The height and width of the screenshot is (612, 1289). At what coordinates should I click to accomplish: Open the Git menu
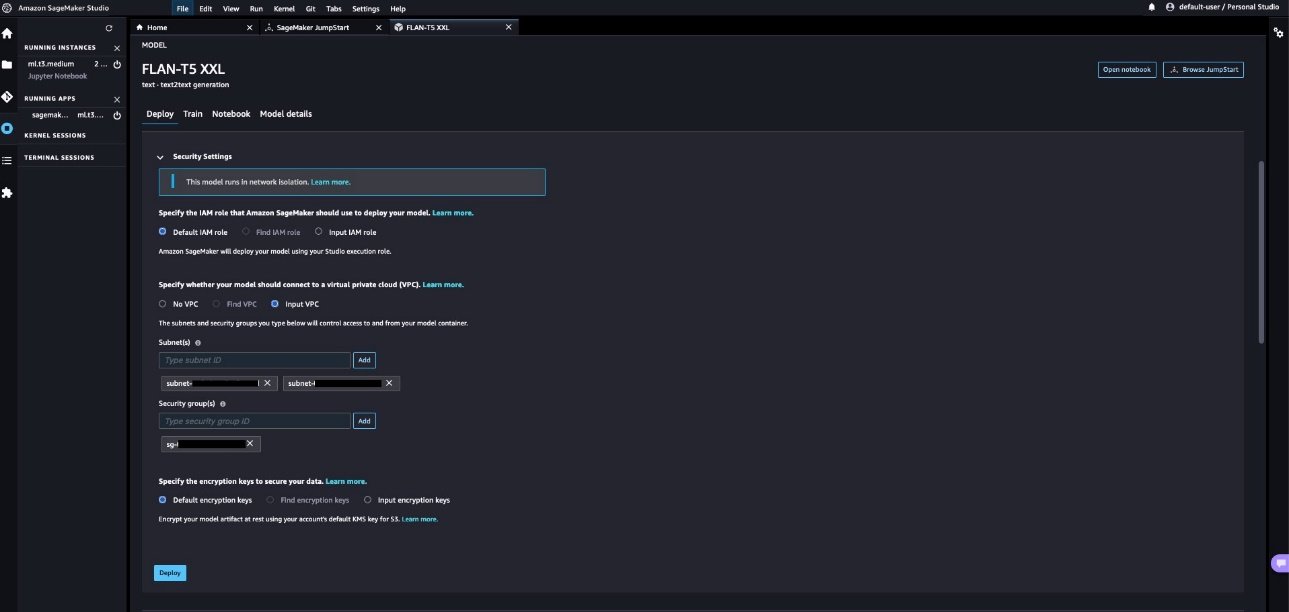point(311,8)
